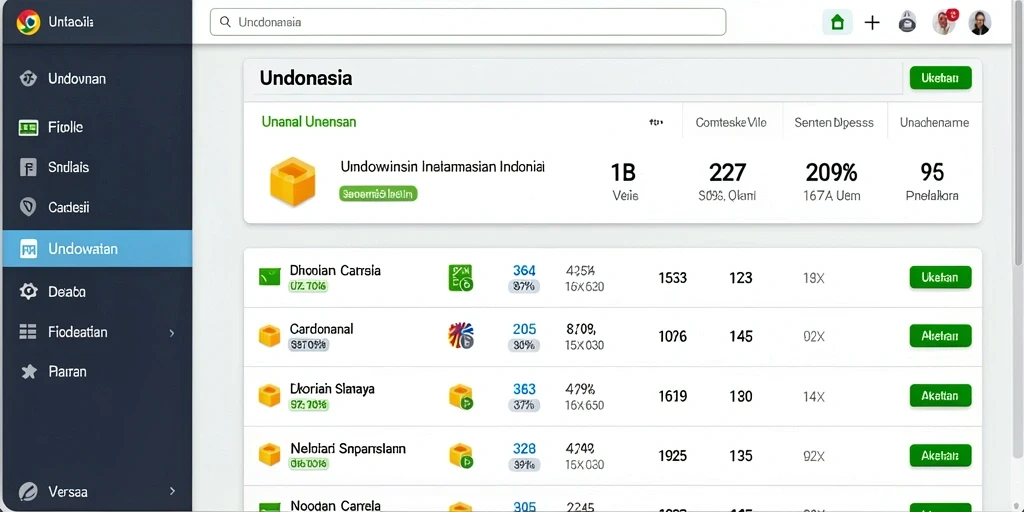
Task: Click the Deaba gear icon in sidebar
Action: pos(28,291)
